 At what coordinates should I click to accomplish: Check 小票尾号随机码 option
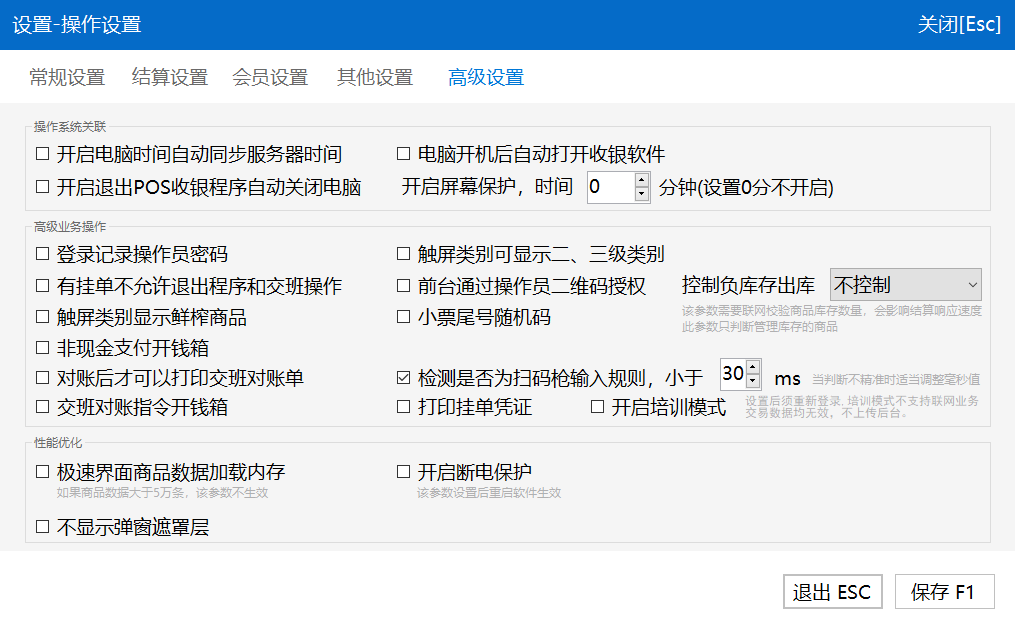click(403, 316)
